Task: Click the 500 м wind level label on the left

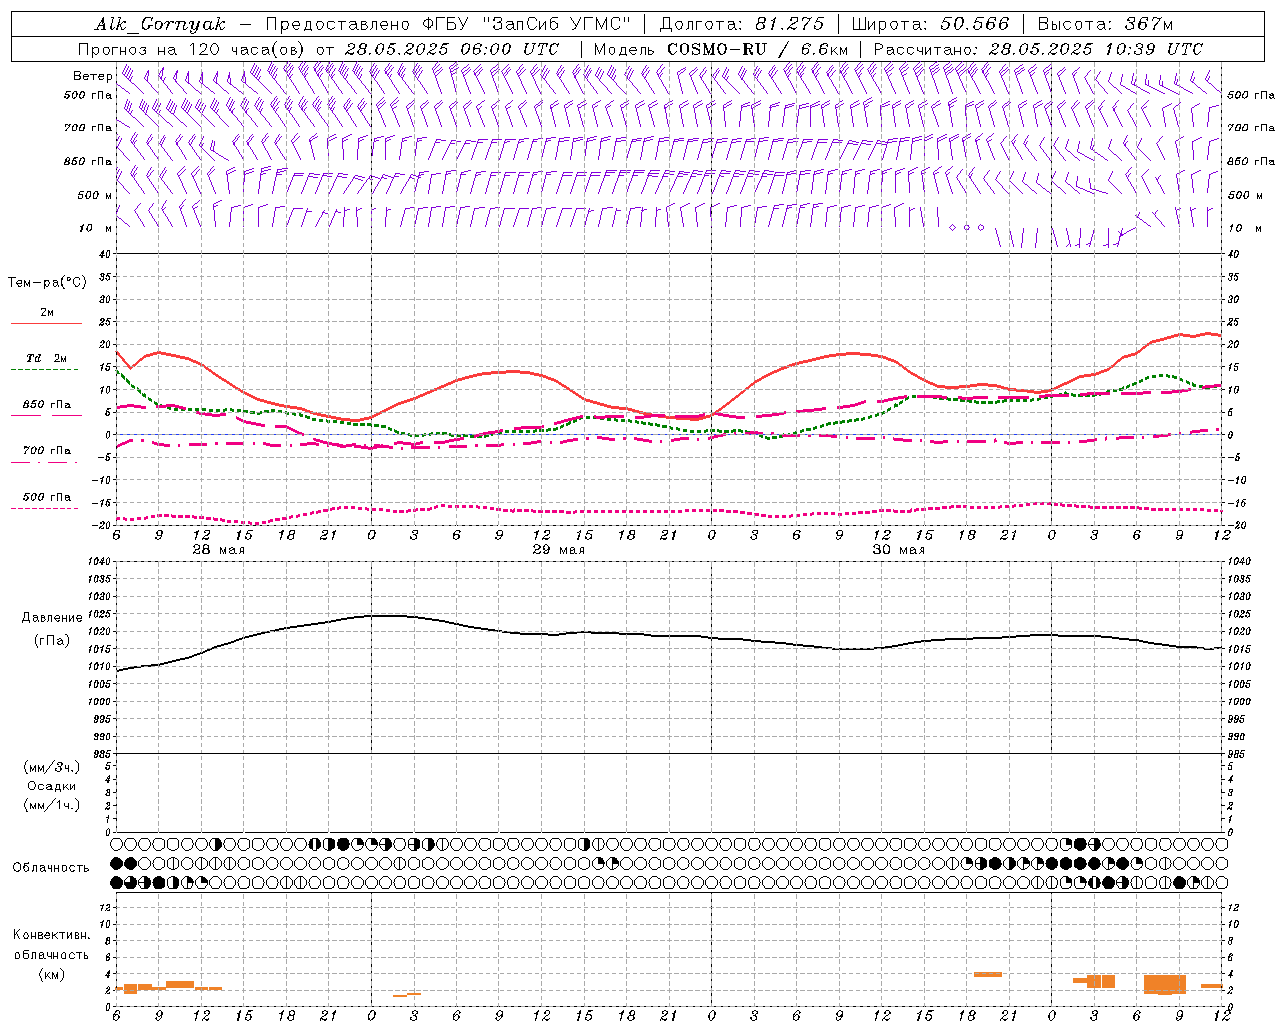Action: (95, 195)
